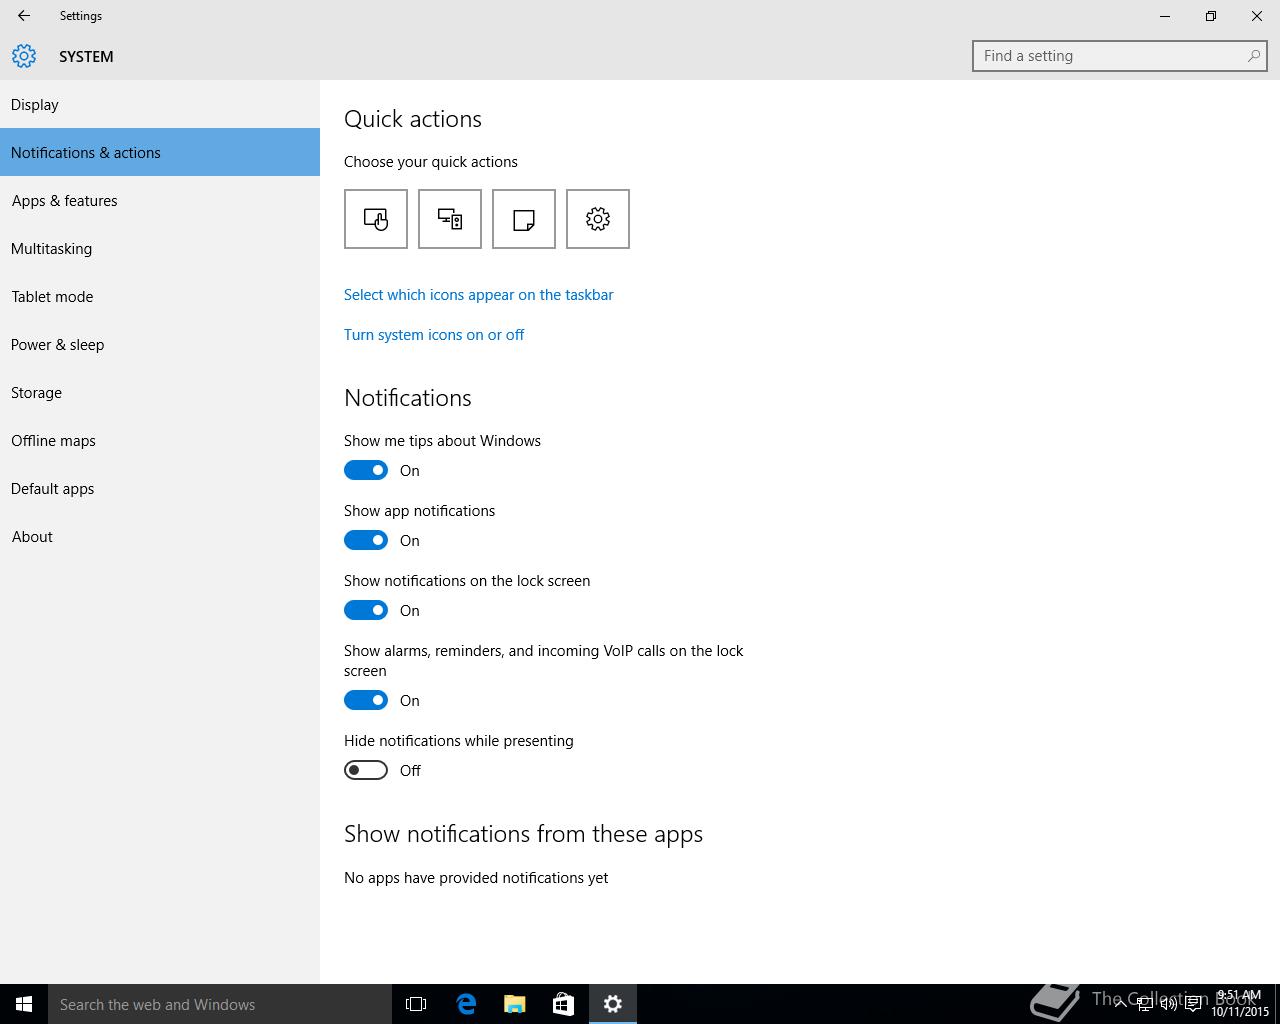
Task: Launch the Store app from taskbar
Action: coord(564,1004)
